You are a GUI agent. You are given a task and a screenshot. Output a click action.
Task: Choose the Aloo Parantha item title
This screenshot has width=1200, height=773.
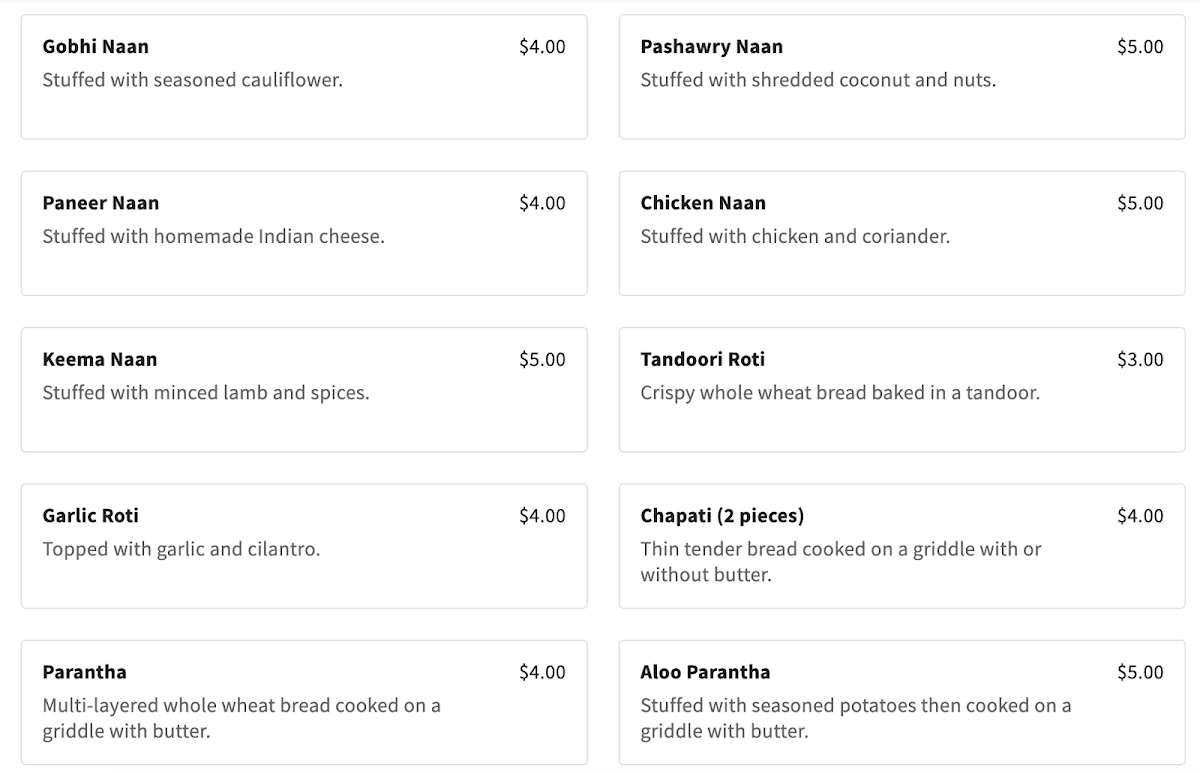(705, 672)
